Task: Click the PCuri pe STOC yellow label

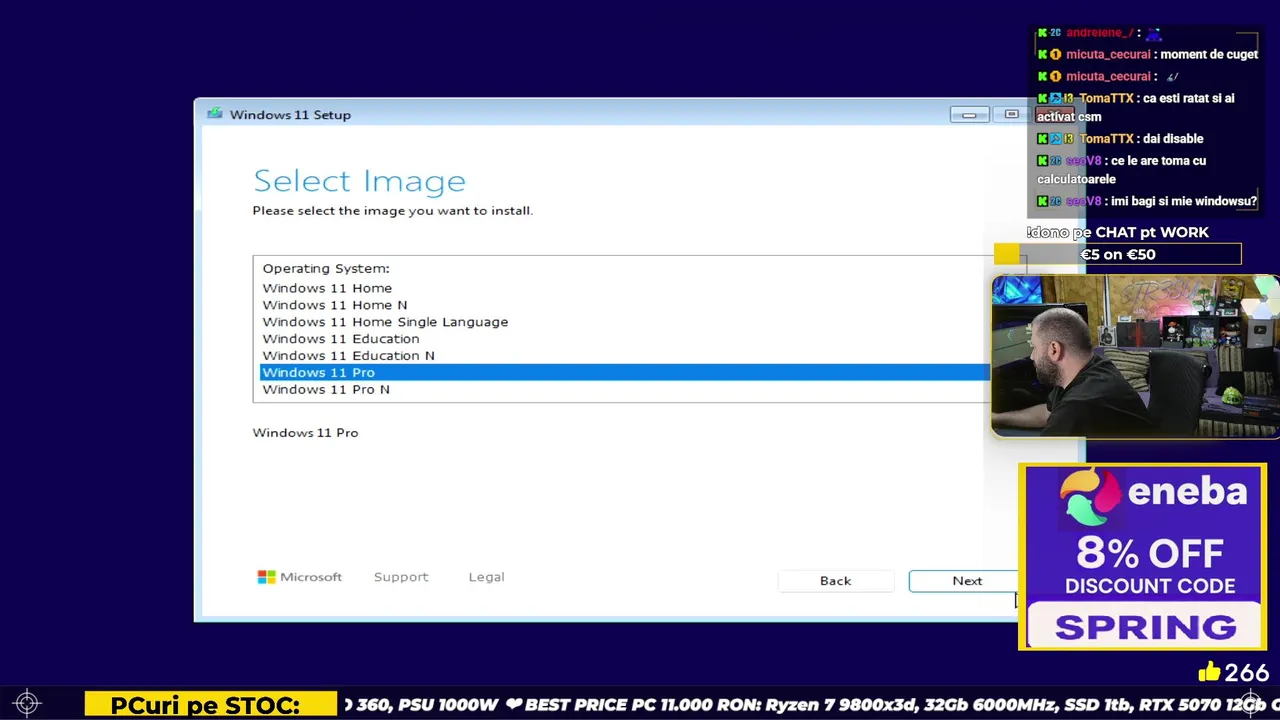Action: click(x=211, y=705)
